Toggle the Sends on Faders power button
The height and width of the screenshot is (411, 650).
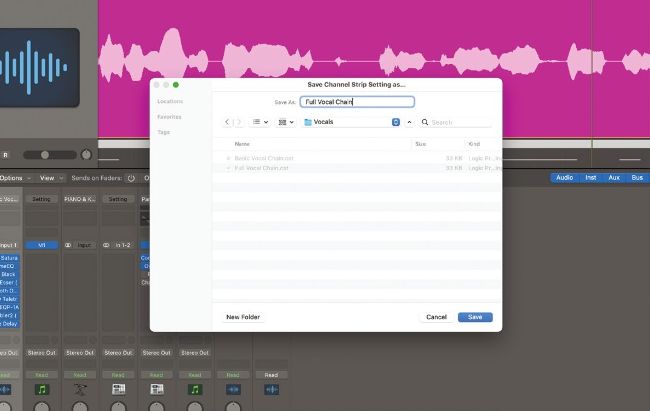point(130,178)
